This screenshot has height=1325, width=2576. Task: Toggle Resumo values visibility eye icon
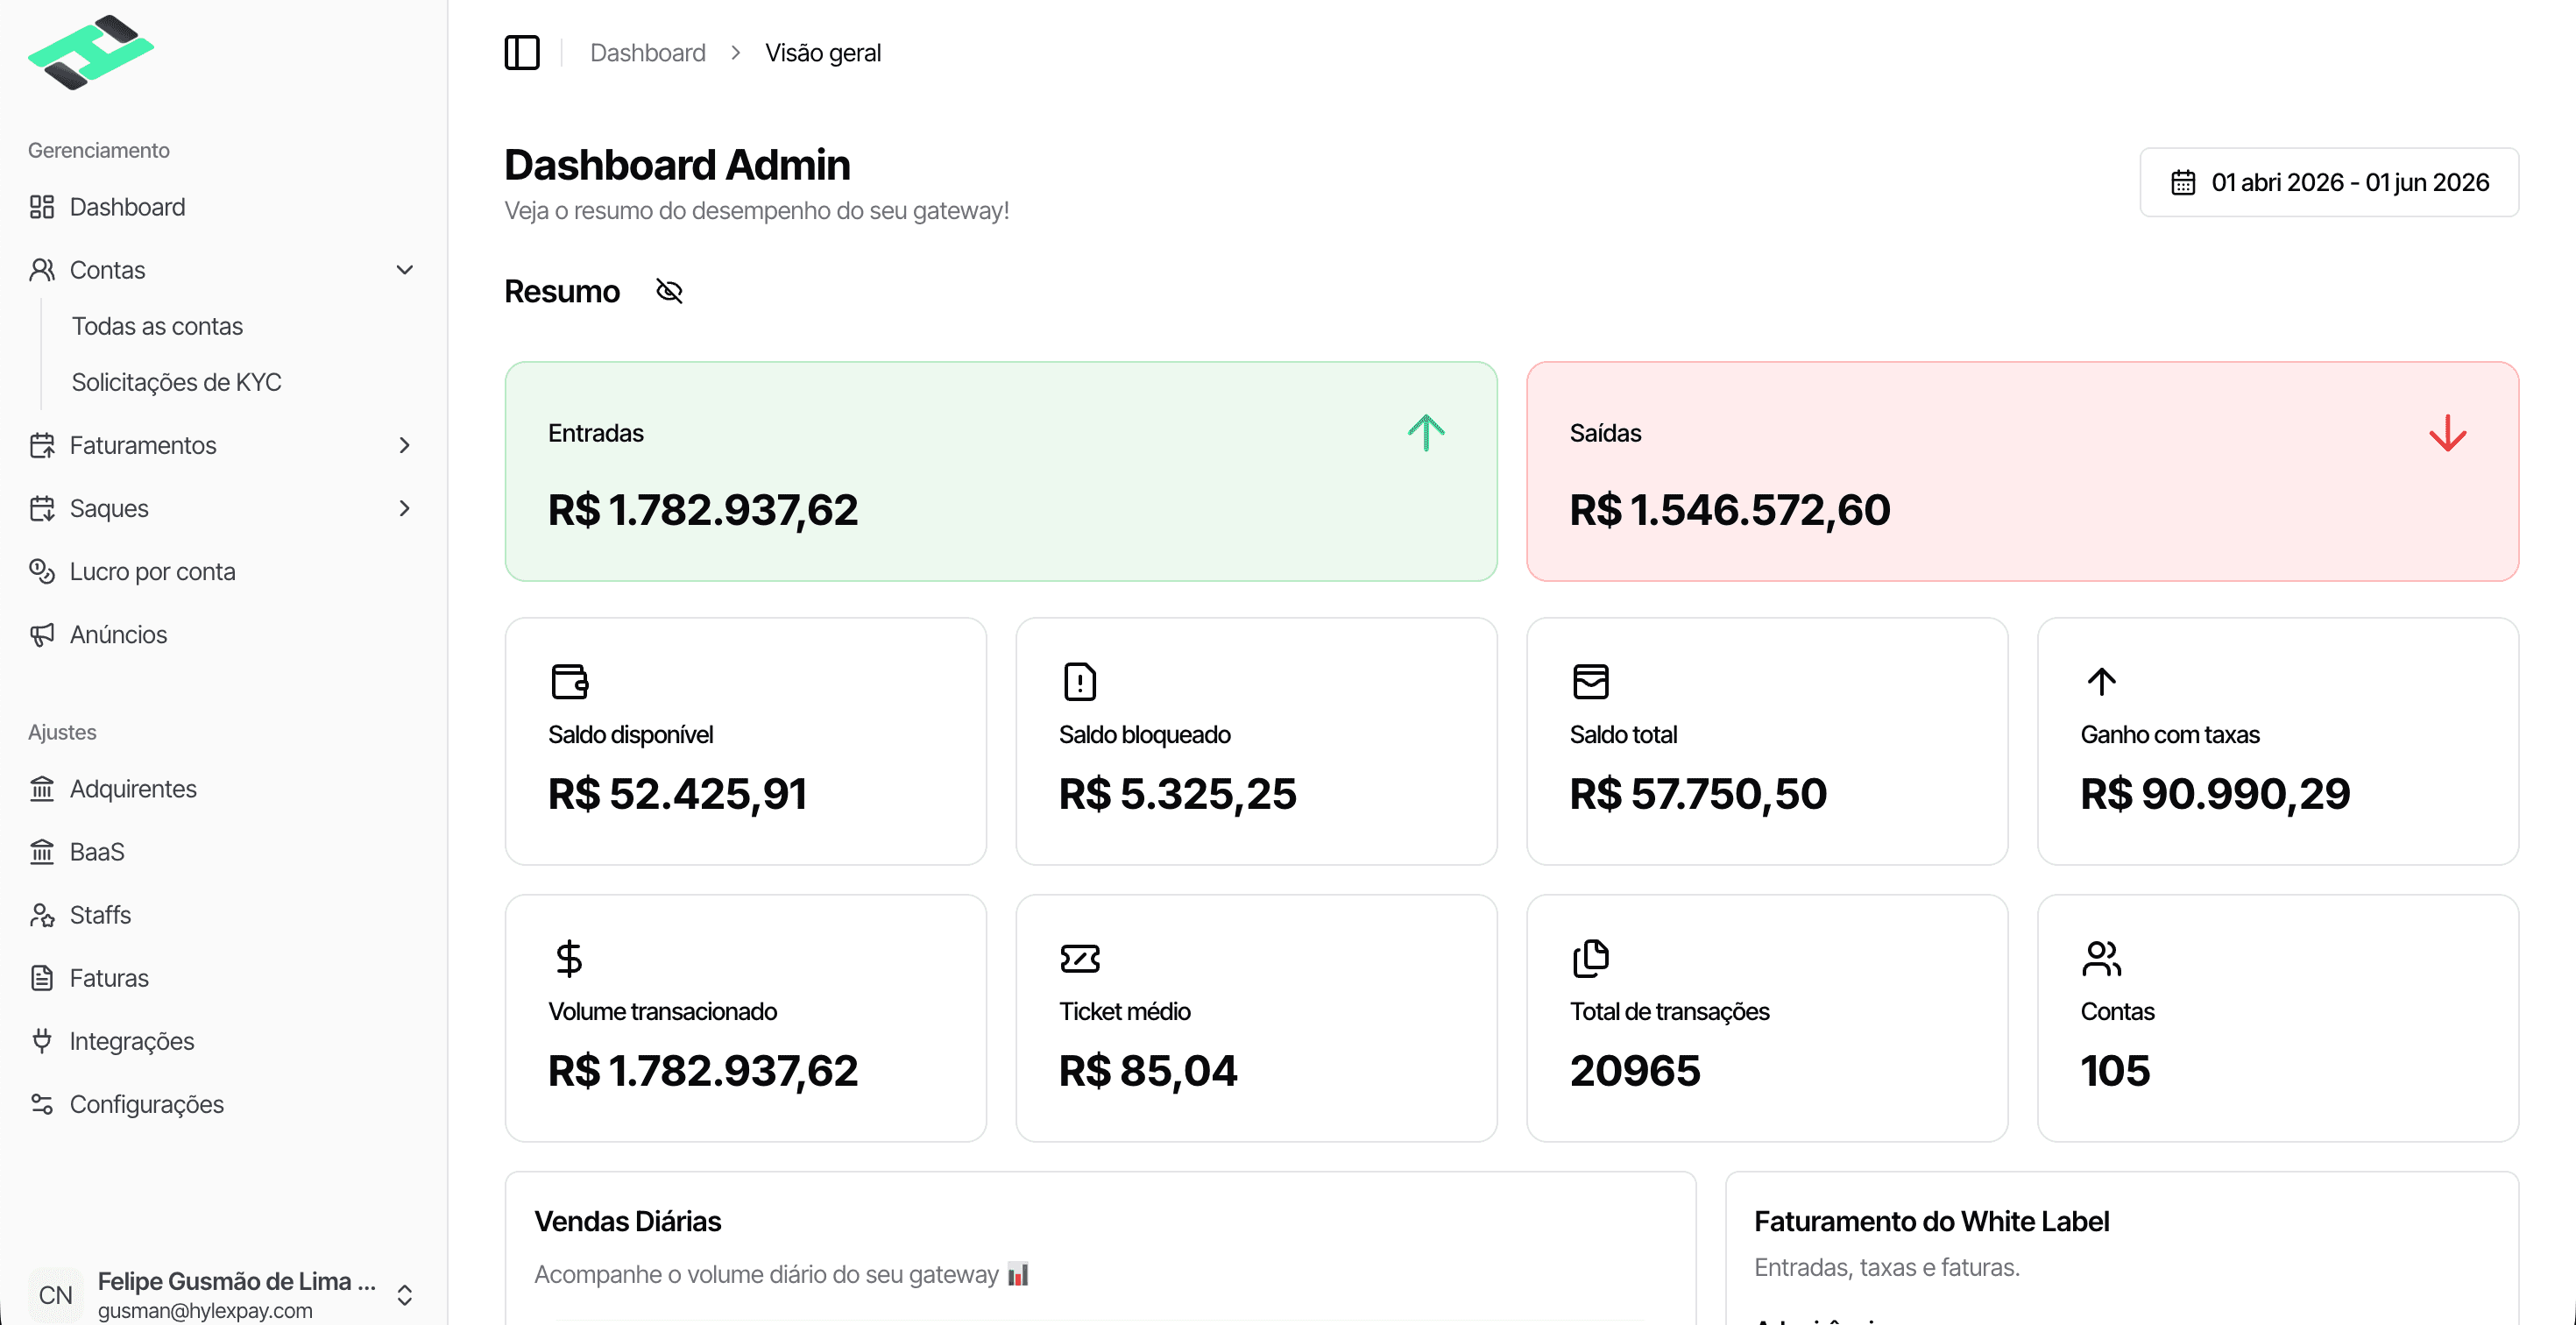coord(669,291)
